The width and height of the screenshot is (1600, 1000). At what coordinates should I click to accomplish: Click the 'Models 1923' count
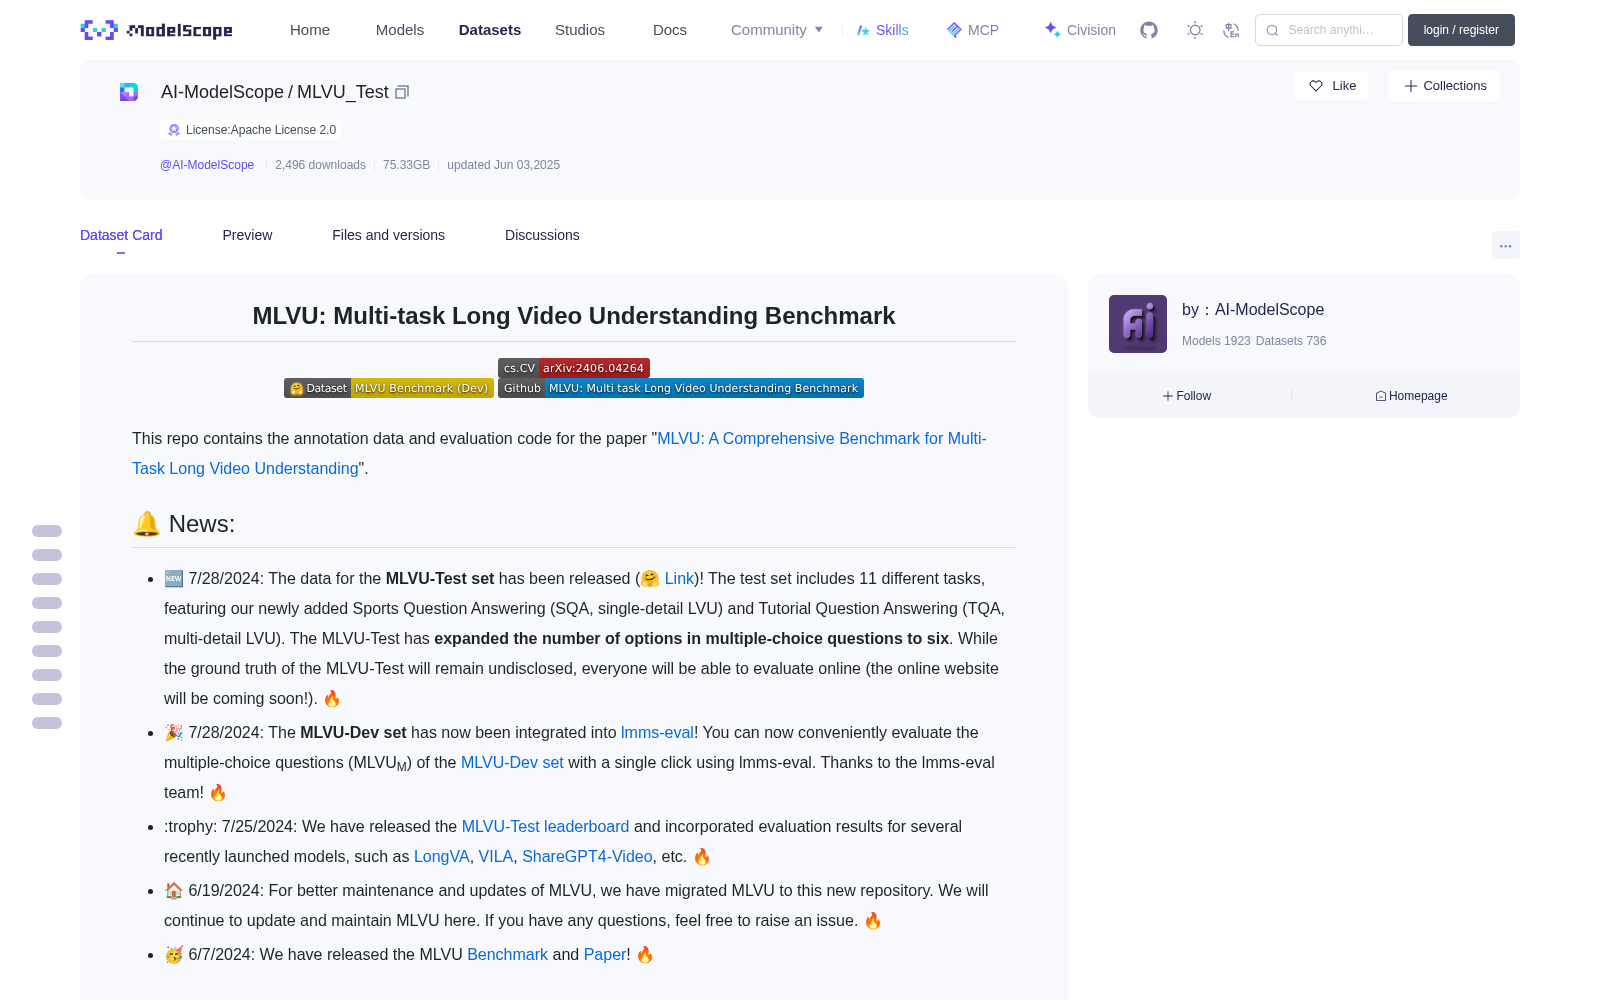pos(1216,341)
